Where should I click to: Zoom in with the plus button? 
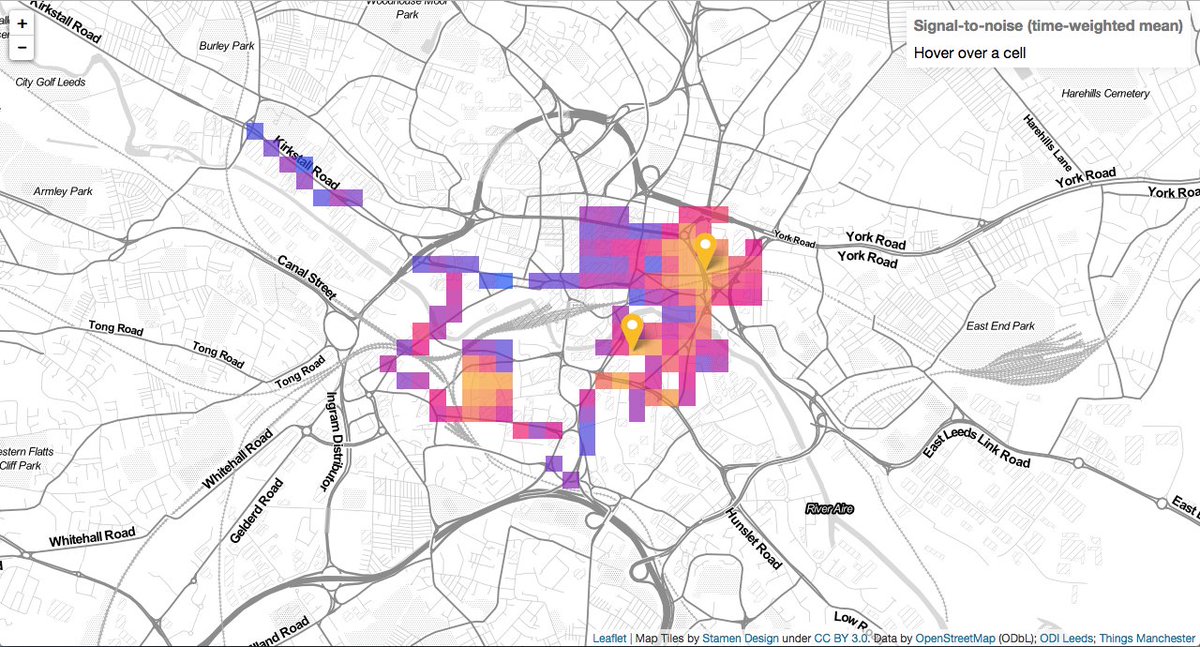[22, 23]
